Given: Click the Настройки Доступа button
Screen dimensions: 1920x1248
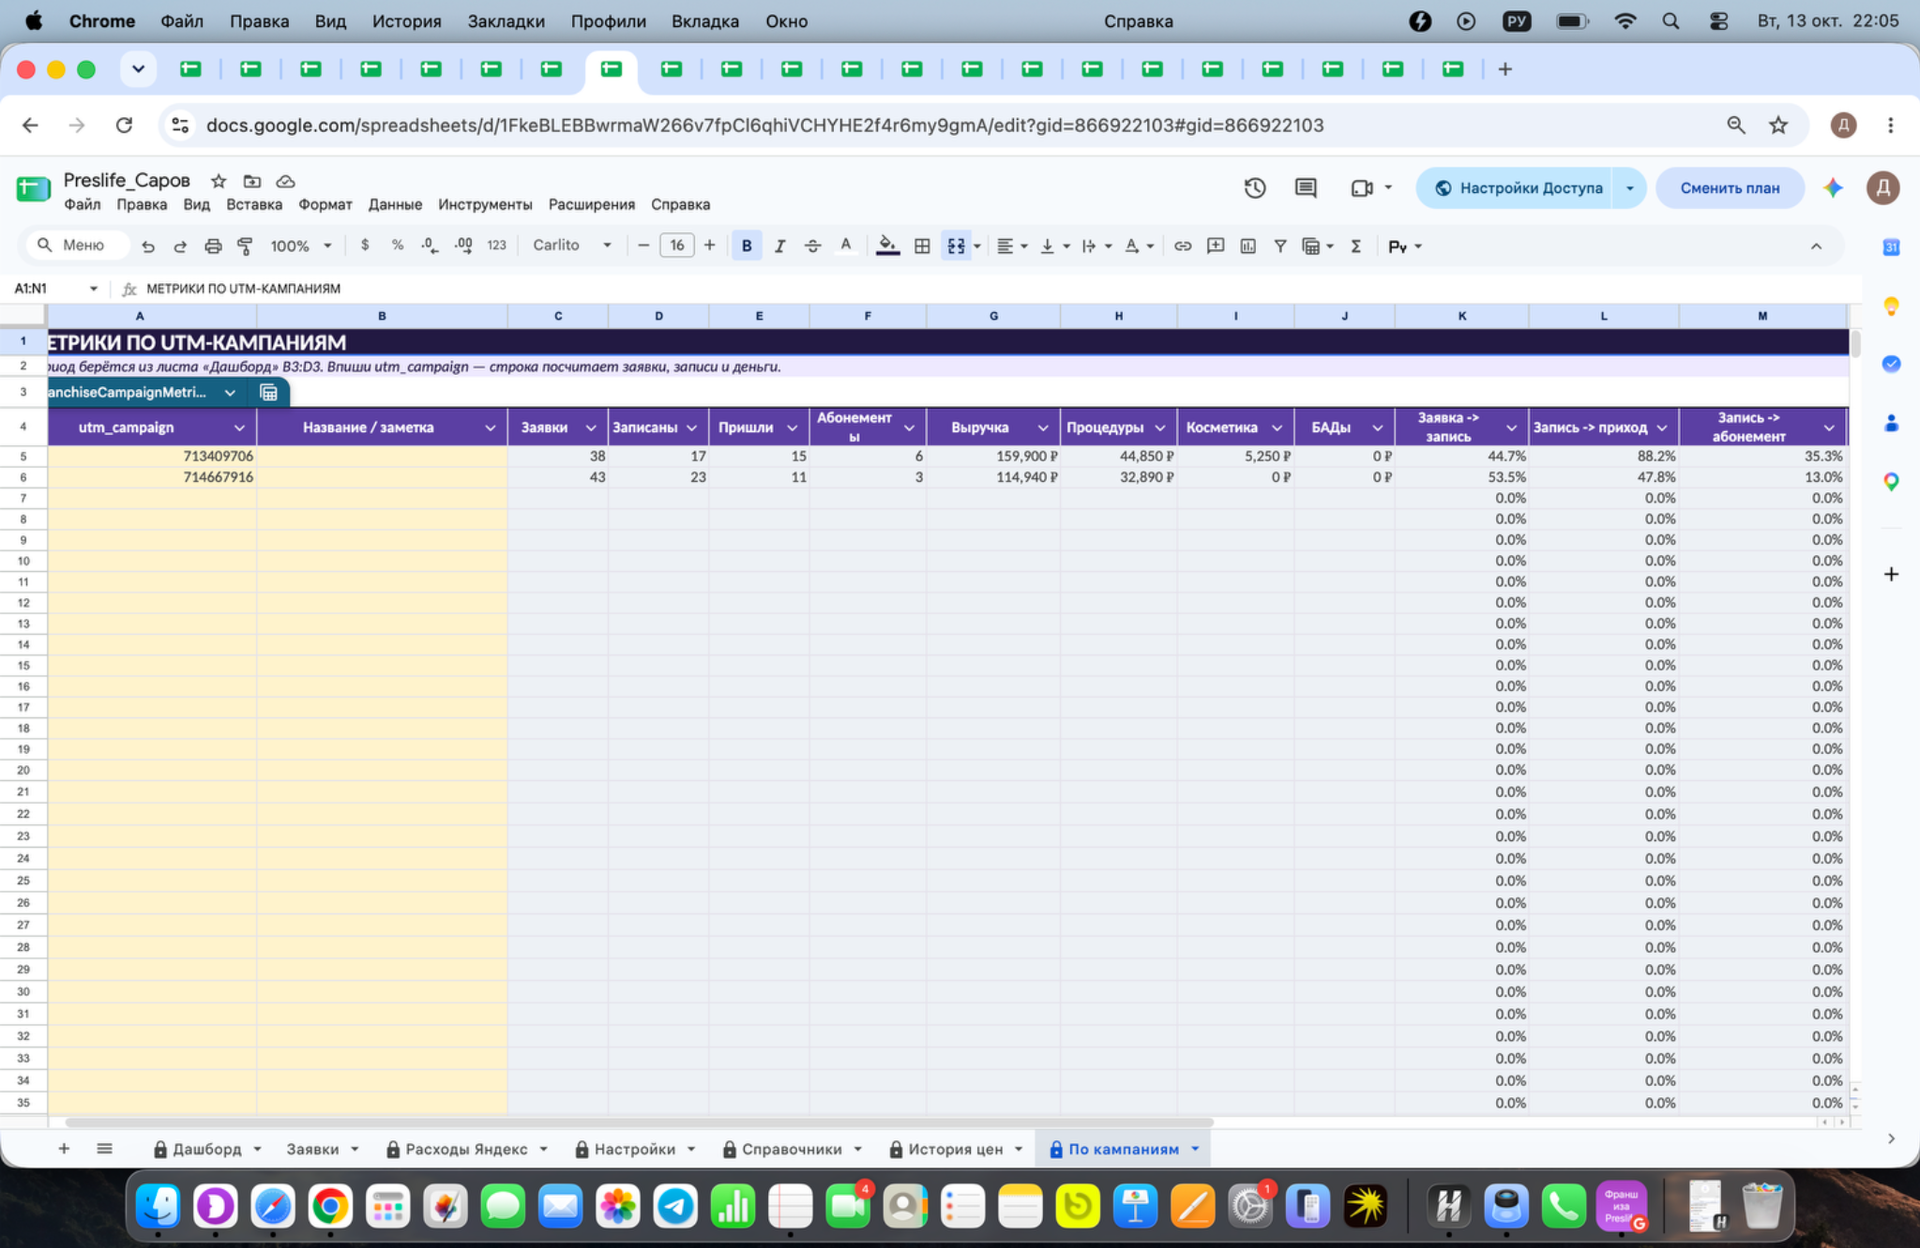Looking at the screenshot, I should [1517, 188].
